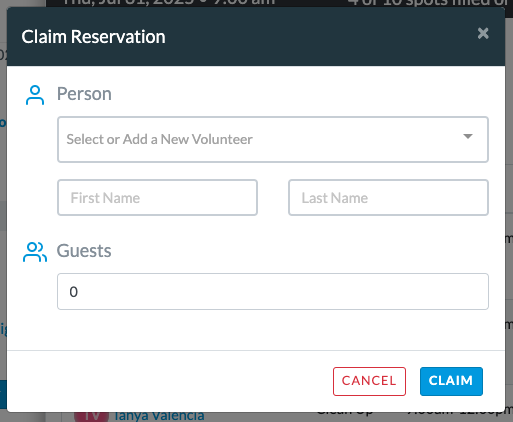This screenshot has height=422, width=513.
Task: Focus the Last Name field
Action: tap(388, 198)
